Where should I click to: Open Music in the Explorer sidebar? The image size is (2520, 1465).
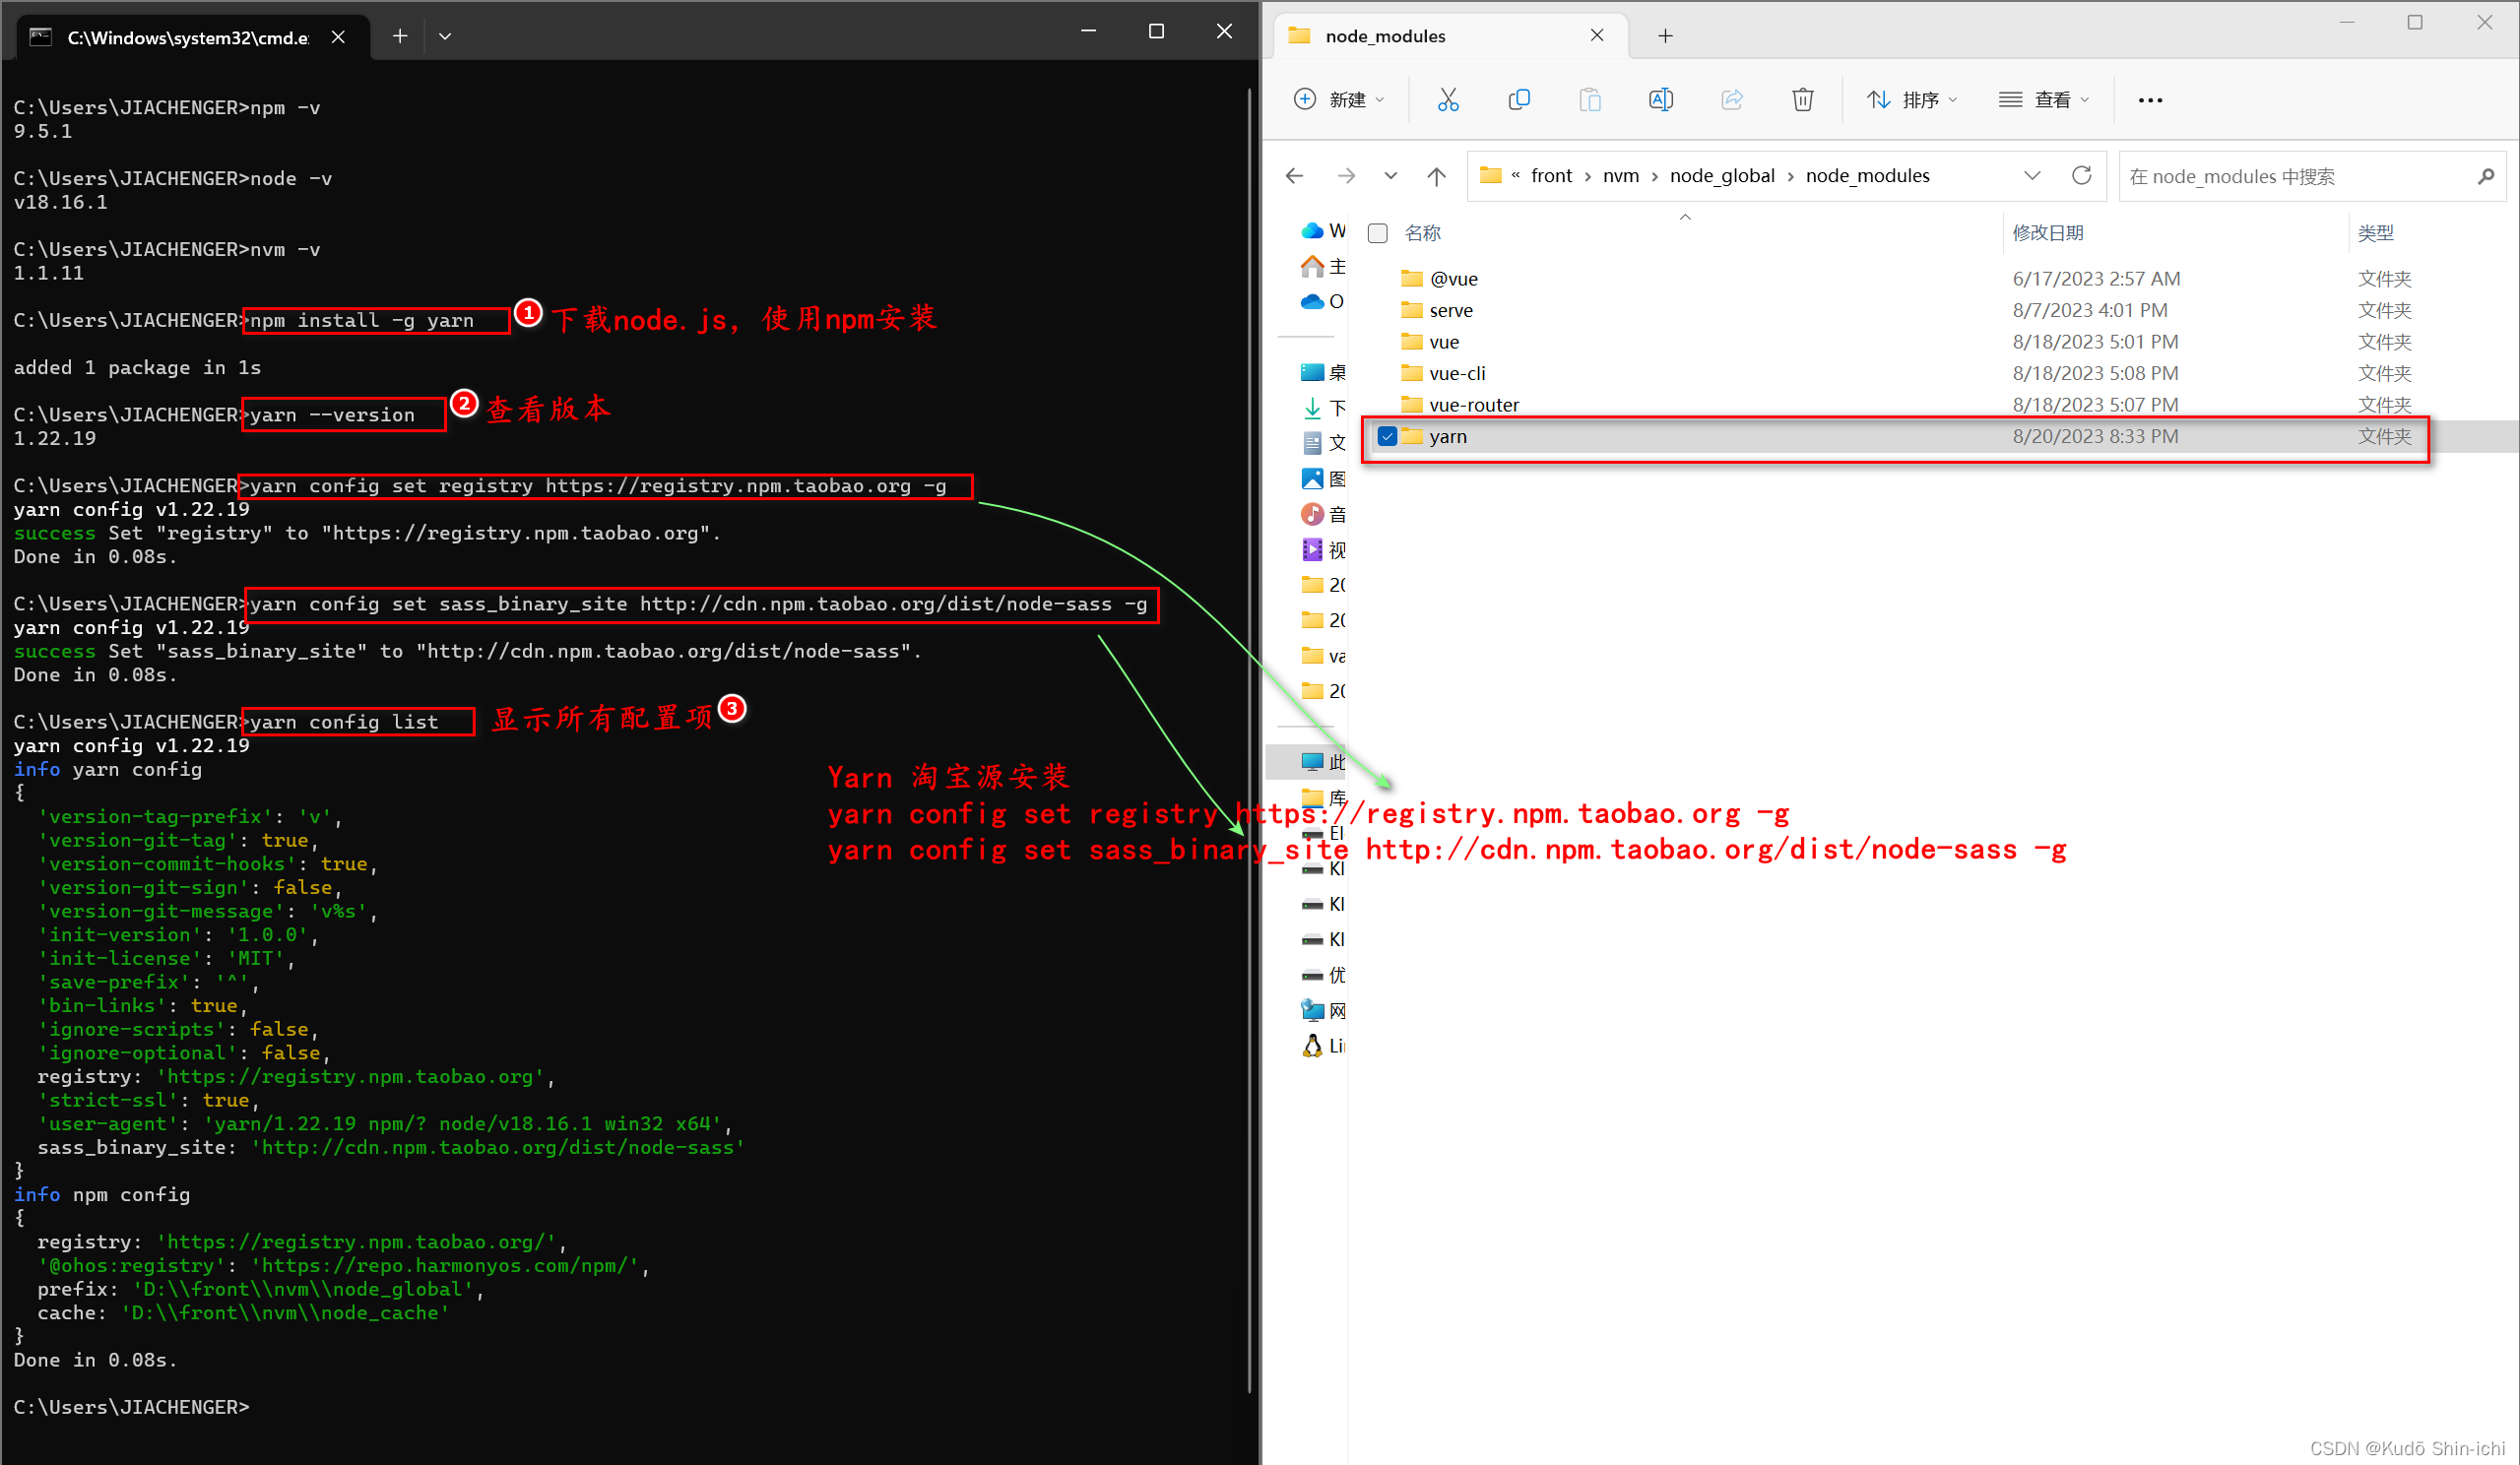(x=1323, y=514)
